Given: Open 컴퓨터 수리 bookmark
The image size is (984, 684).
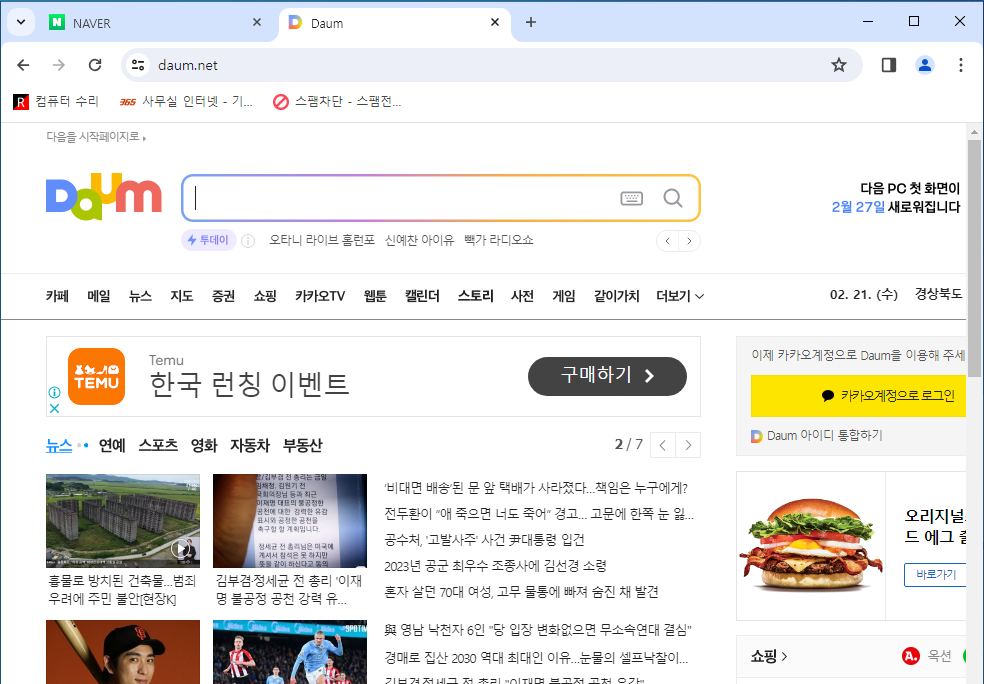Looking at the screenshot, I should coord(56,102).
